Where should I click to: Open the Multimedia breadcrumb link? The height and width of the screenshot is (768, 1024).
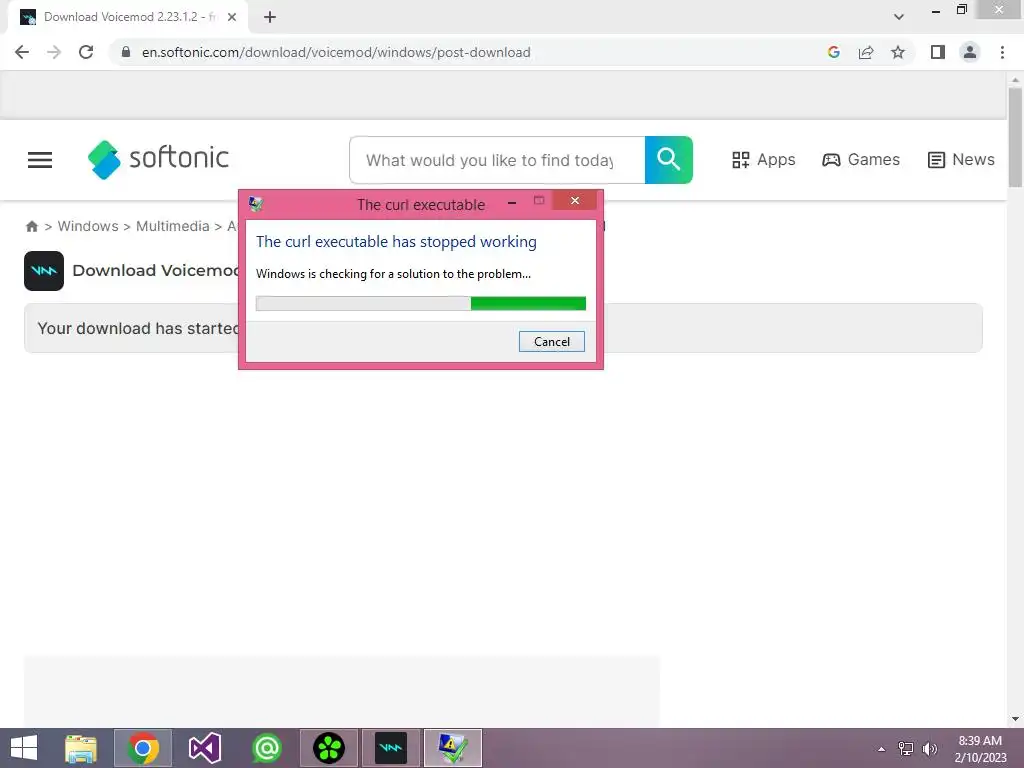[x=172, y=226]
